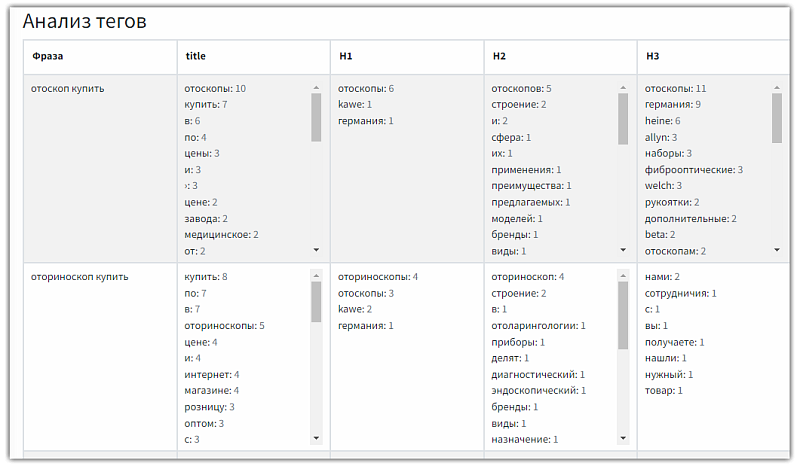This screenshot has width=800, height=466.
Task: Click the H3 column header
Action: [x=653, y=57]
